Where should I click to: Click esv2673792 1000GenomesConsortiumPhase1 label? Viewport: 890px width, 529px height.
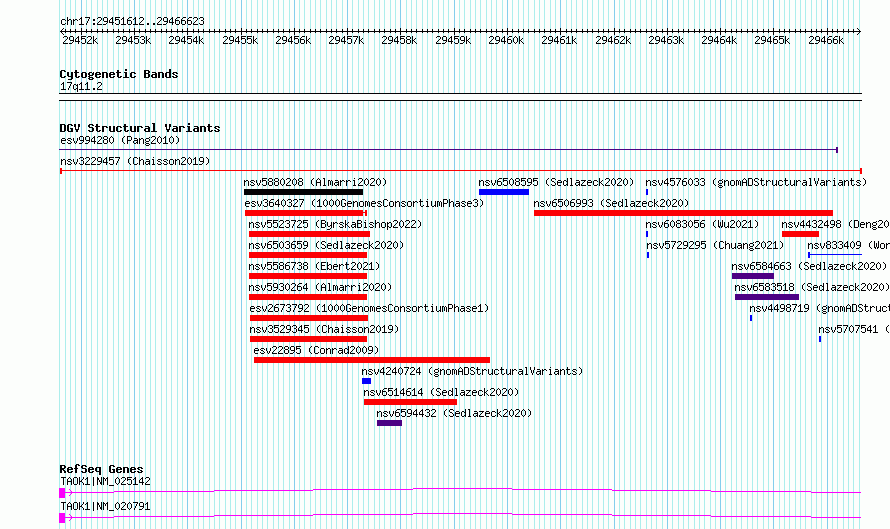tap(369, 308)
